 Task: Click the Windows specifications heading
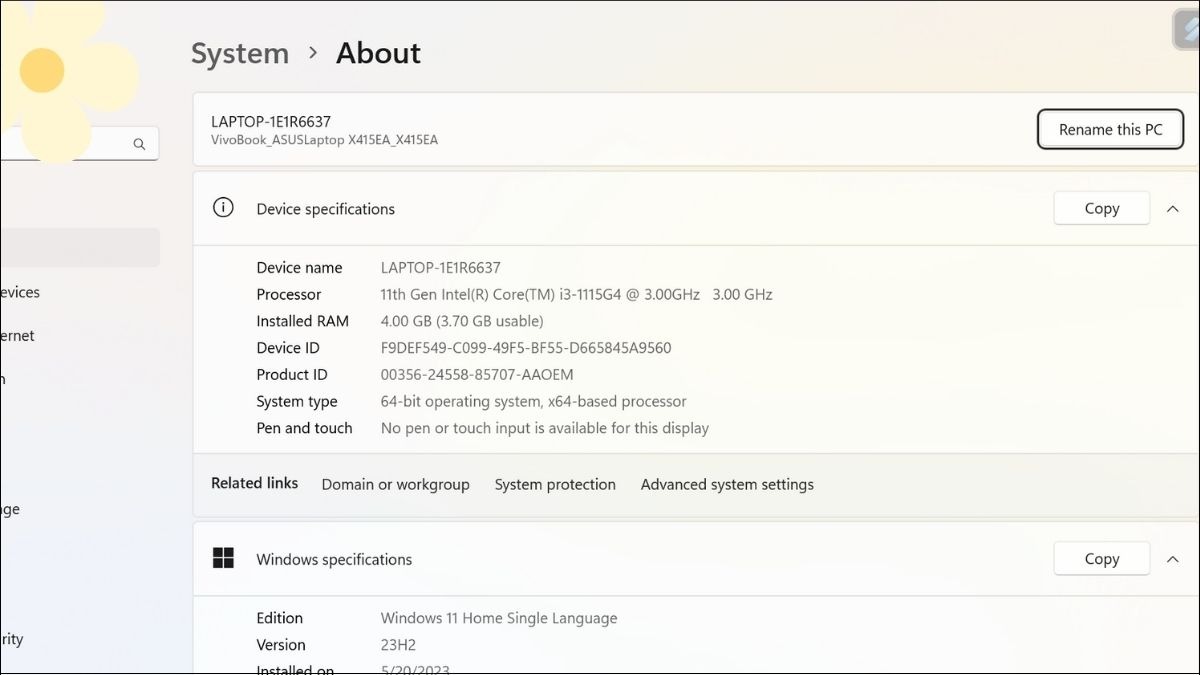click(x=334, y=559)
